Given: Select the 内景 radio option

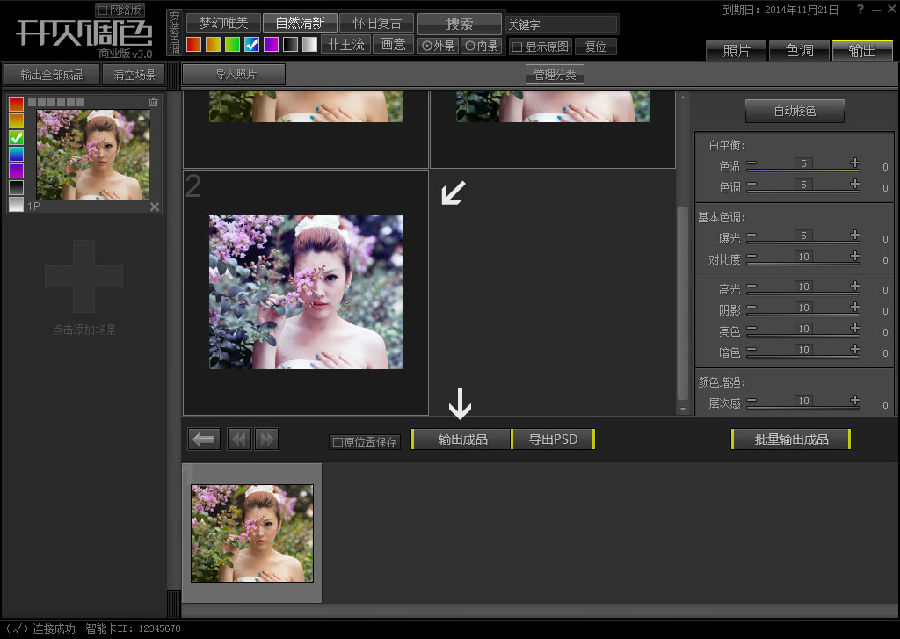Looking at the screenshot, I should 471,46.
